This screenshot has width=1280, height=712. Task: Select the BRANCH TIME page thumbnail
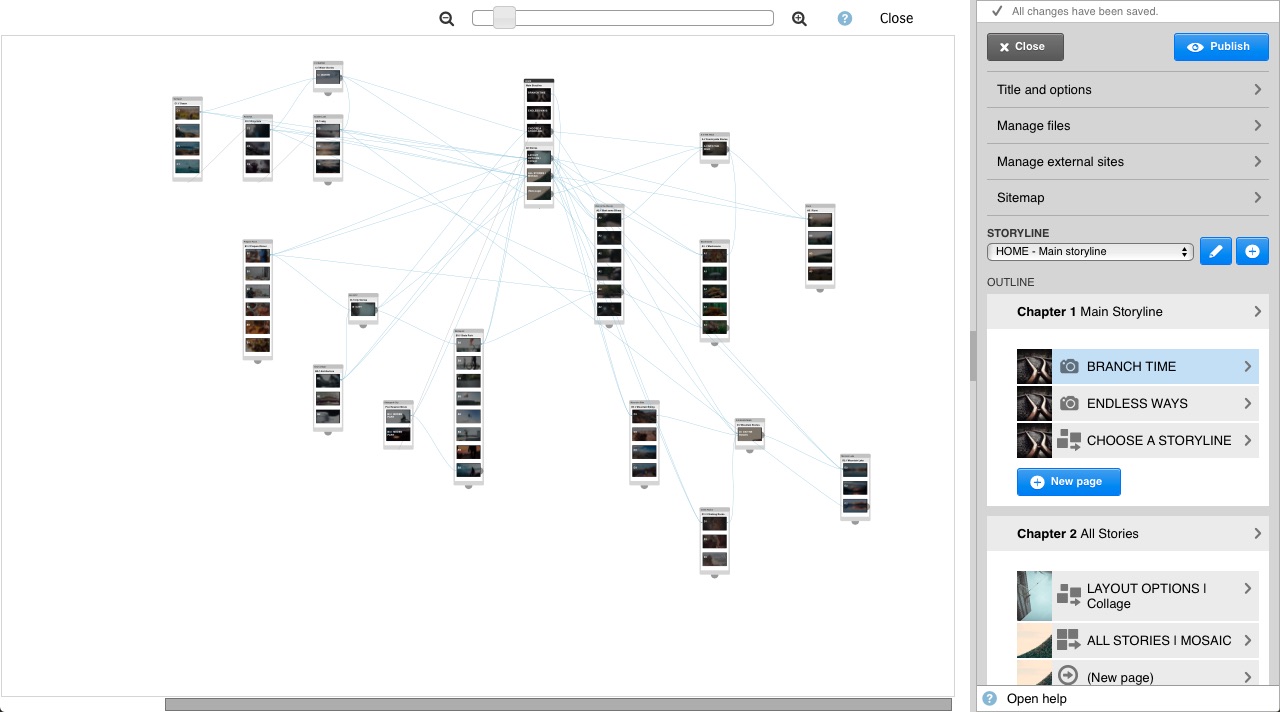point(1034,367)
